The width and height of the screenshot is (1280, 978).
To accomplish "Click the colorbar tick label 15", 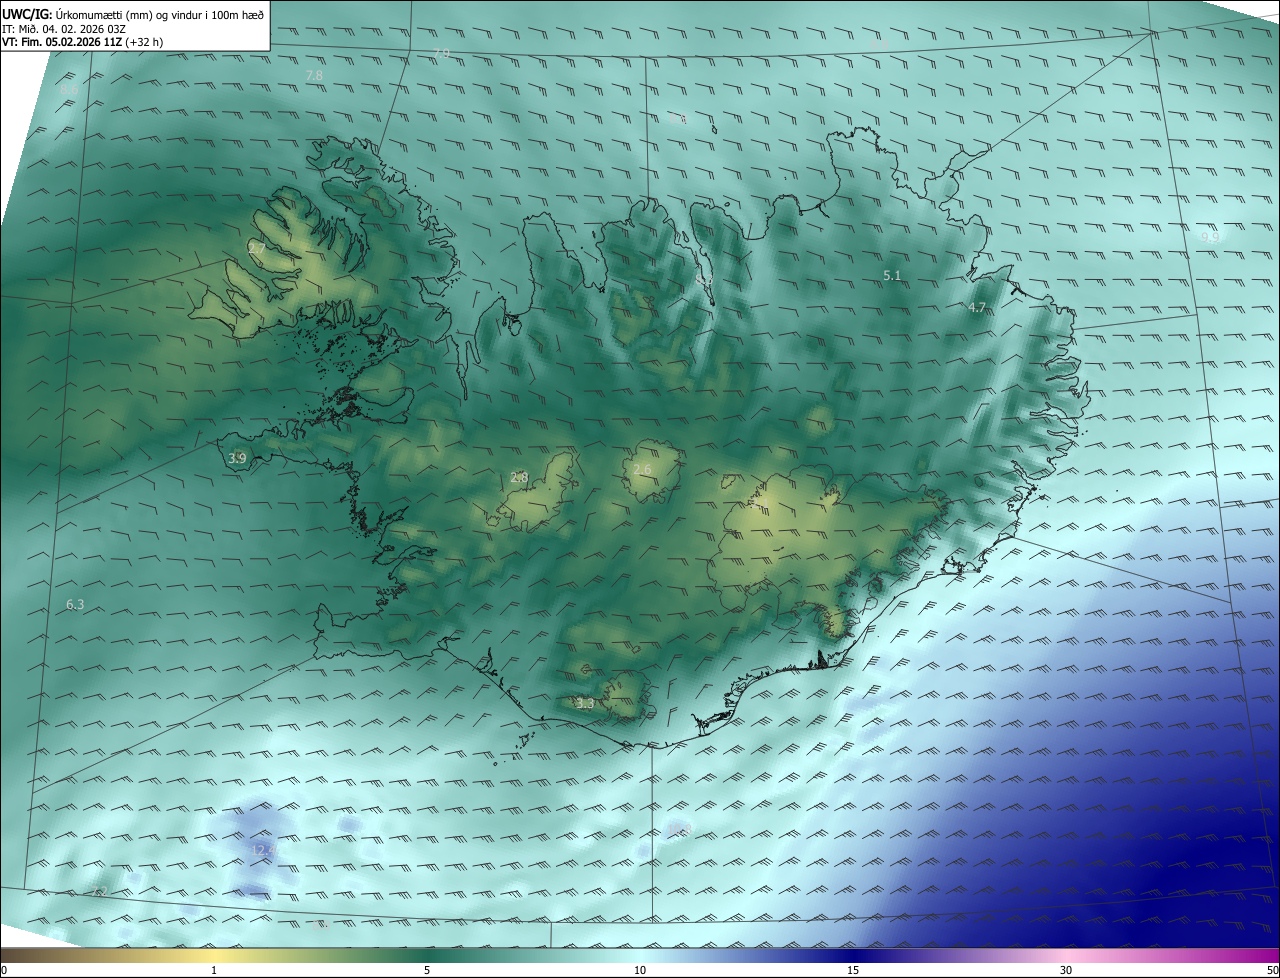I will 853,970.
